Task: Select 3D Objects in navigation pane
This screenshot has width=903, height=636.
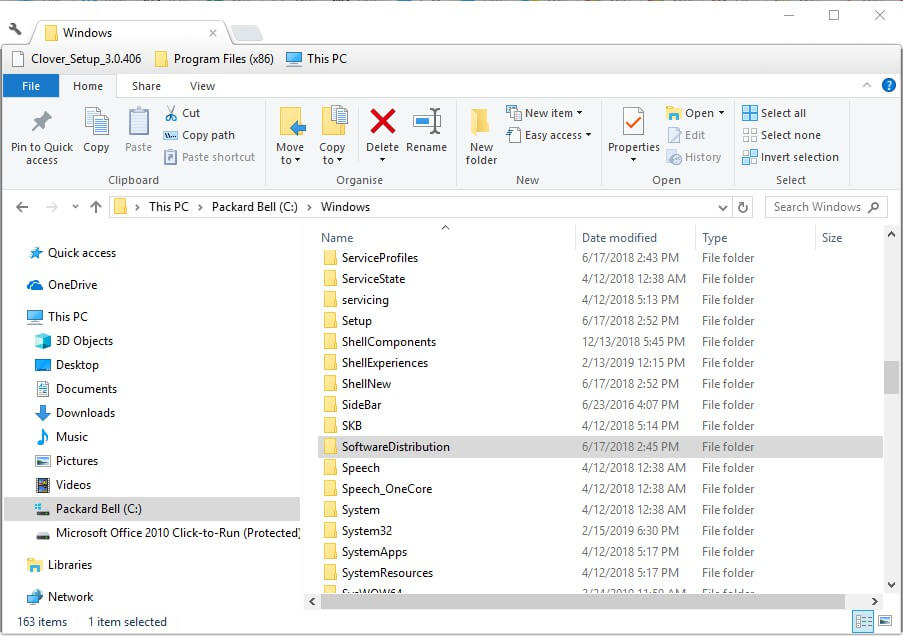Action: pyautogui.click(x=74, y=341)
